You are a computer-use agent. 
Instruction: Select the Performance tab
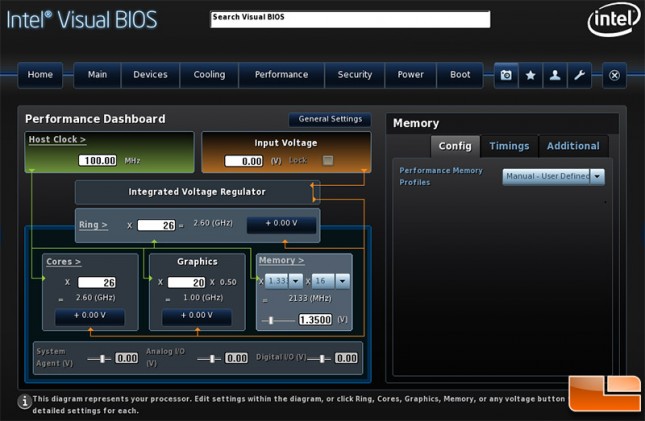[281, 75]
